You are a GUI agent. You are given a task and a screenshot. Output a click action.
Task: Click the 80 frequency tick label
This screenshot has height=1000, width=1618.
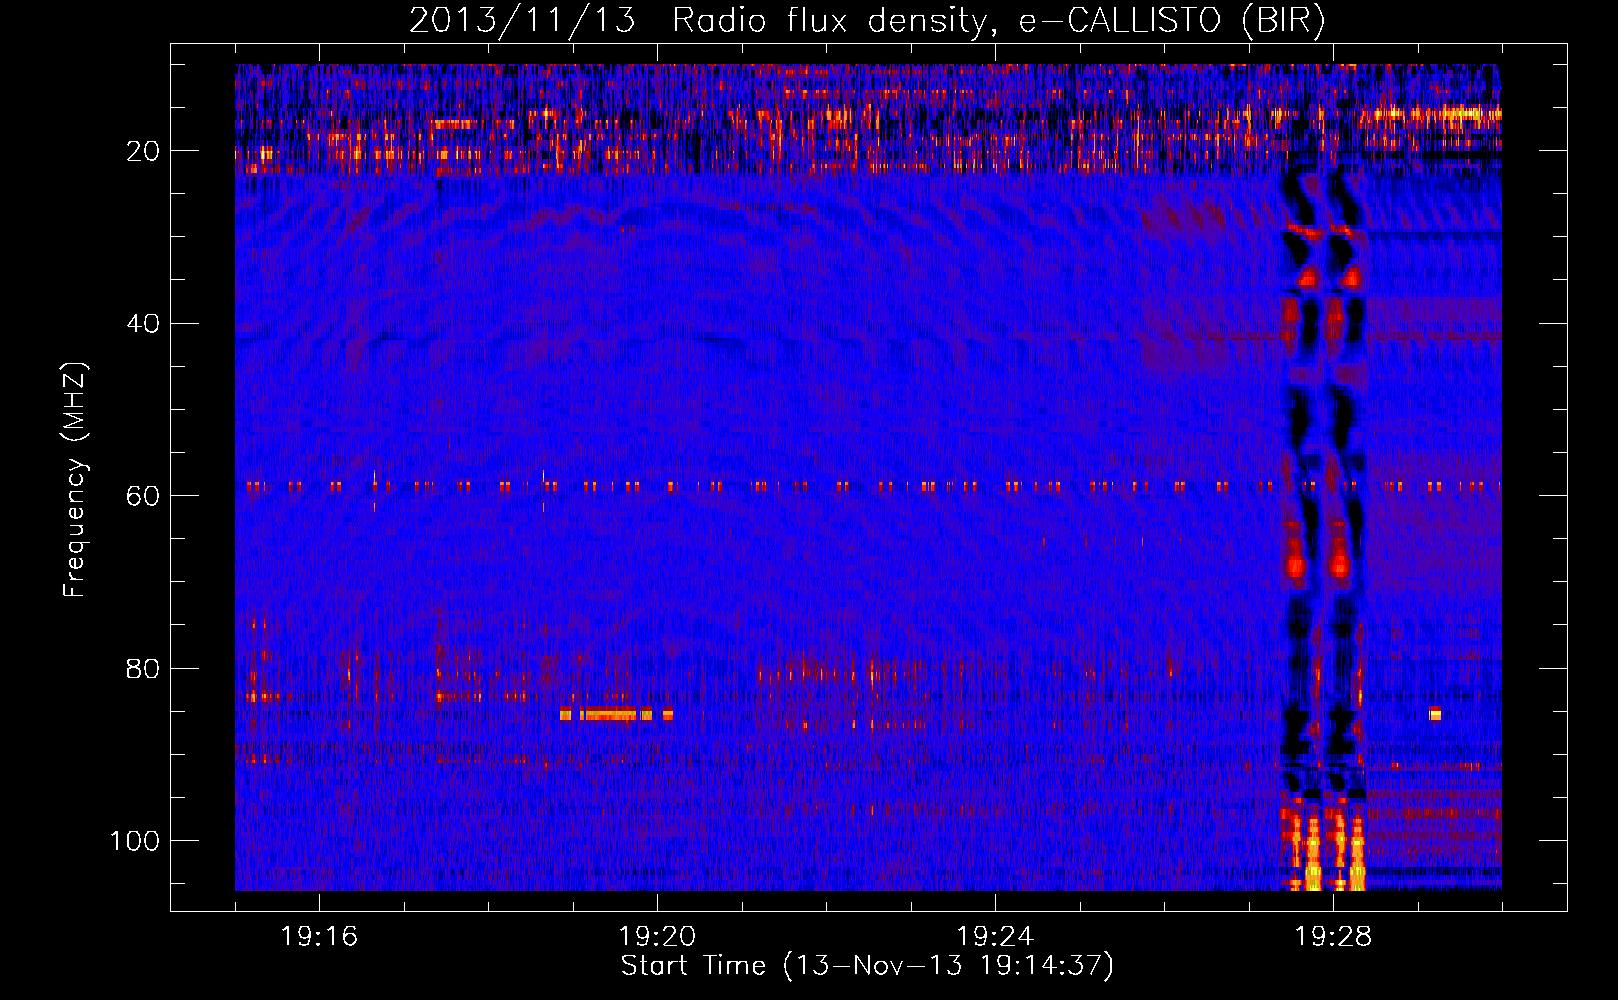(143, 669)
